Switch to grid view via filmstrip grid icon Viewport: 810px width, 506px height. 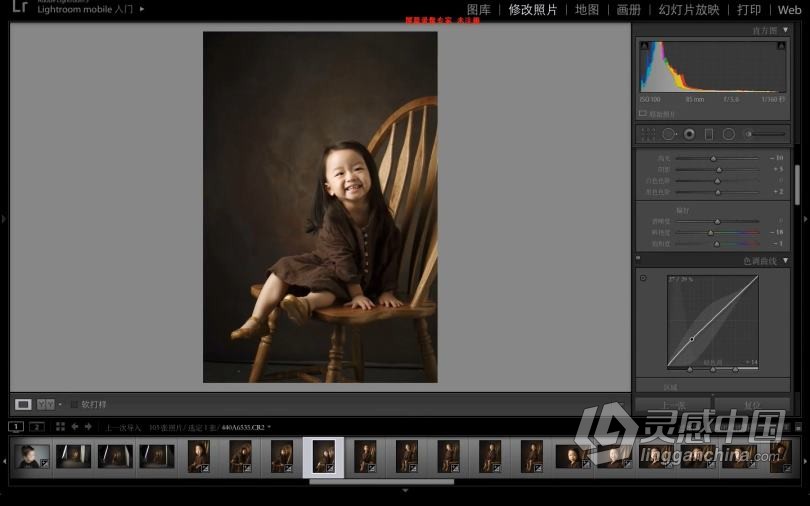[x=60, y=426]
